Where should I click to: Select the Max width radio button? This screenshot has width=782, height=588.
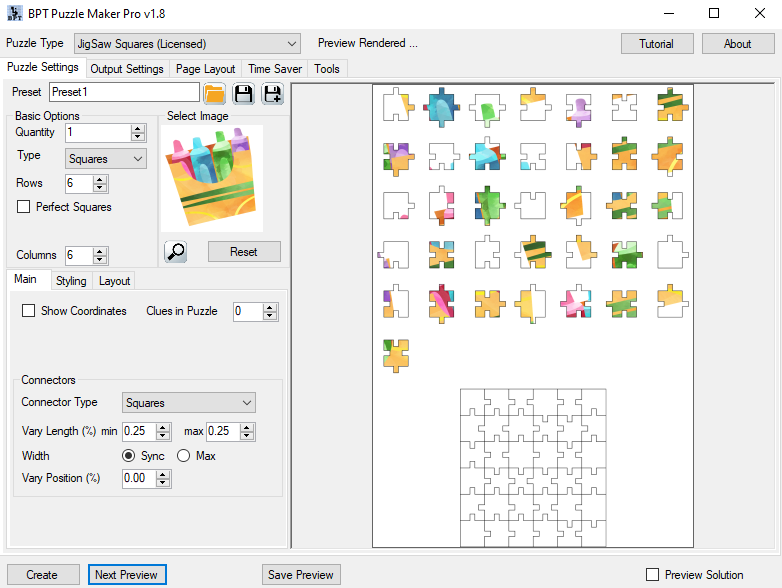tap(183, 456)
